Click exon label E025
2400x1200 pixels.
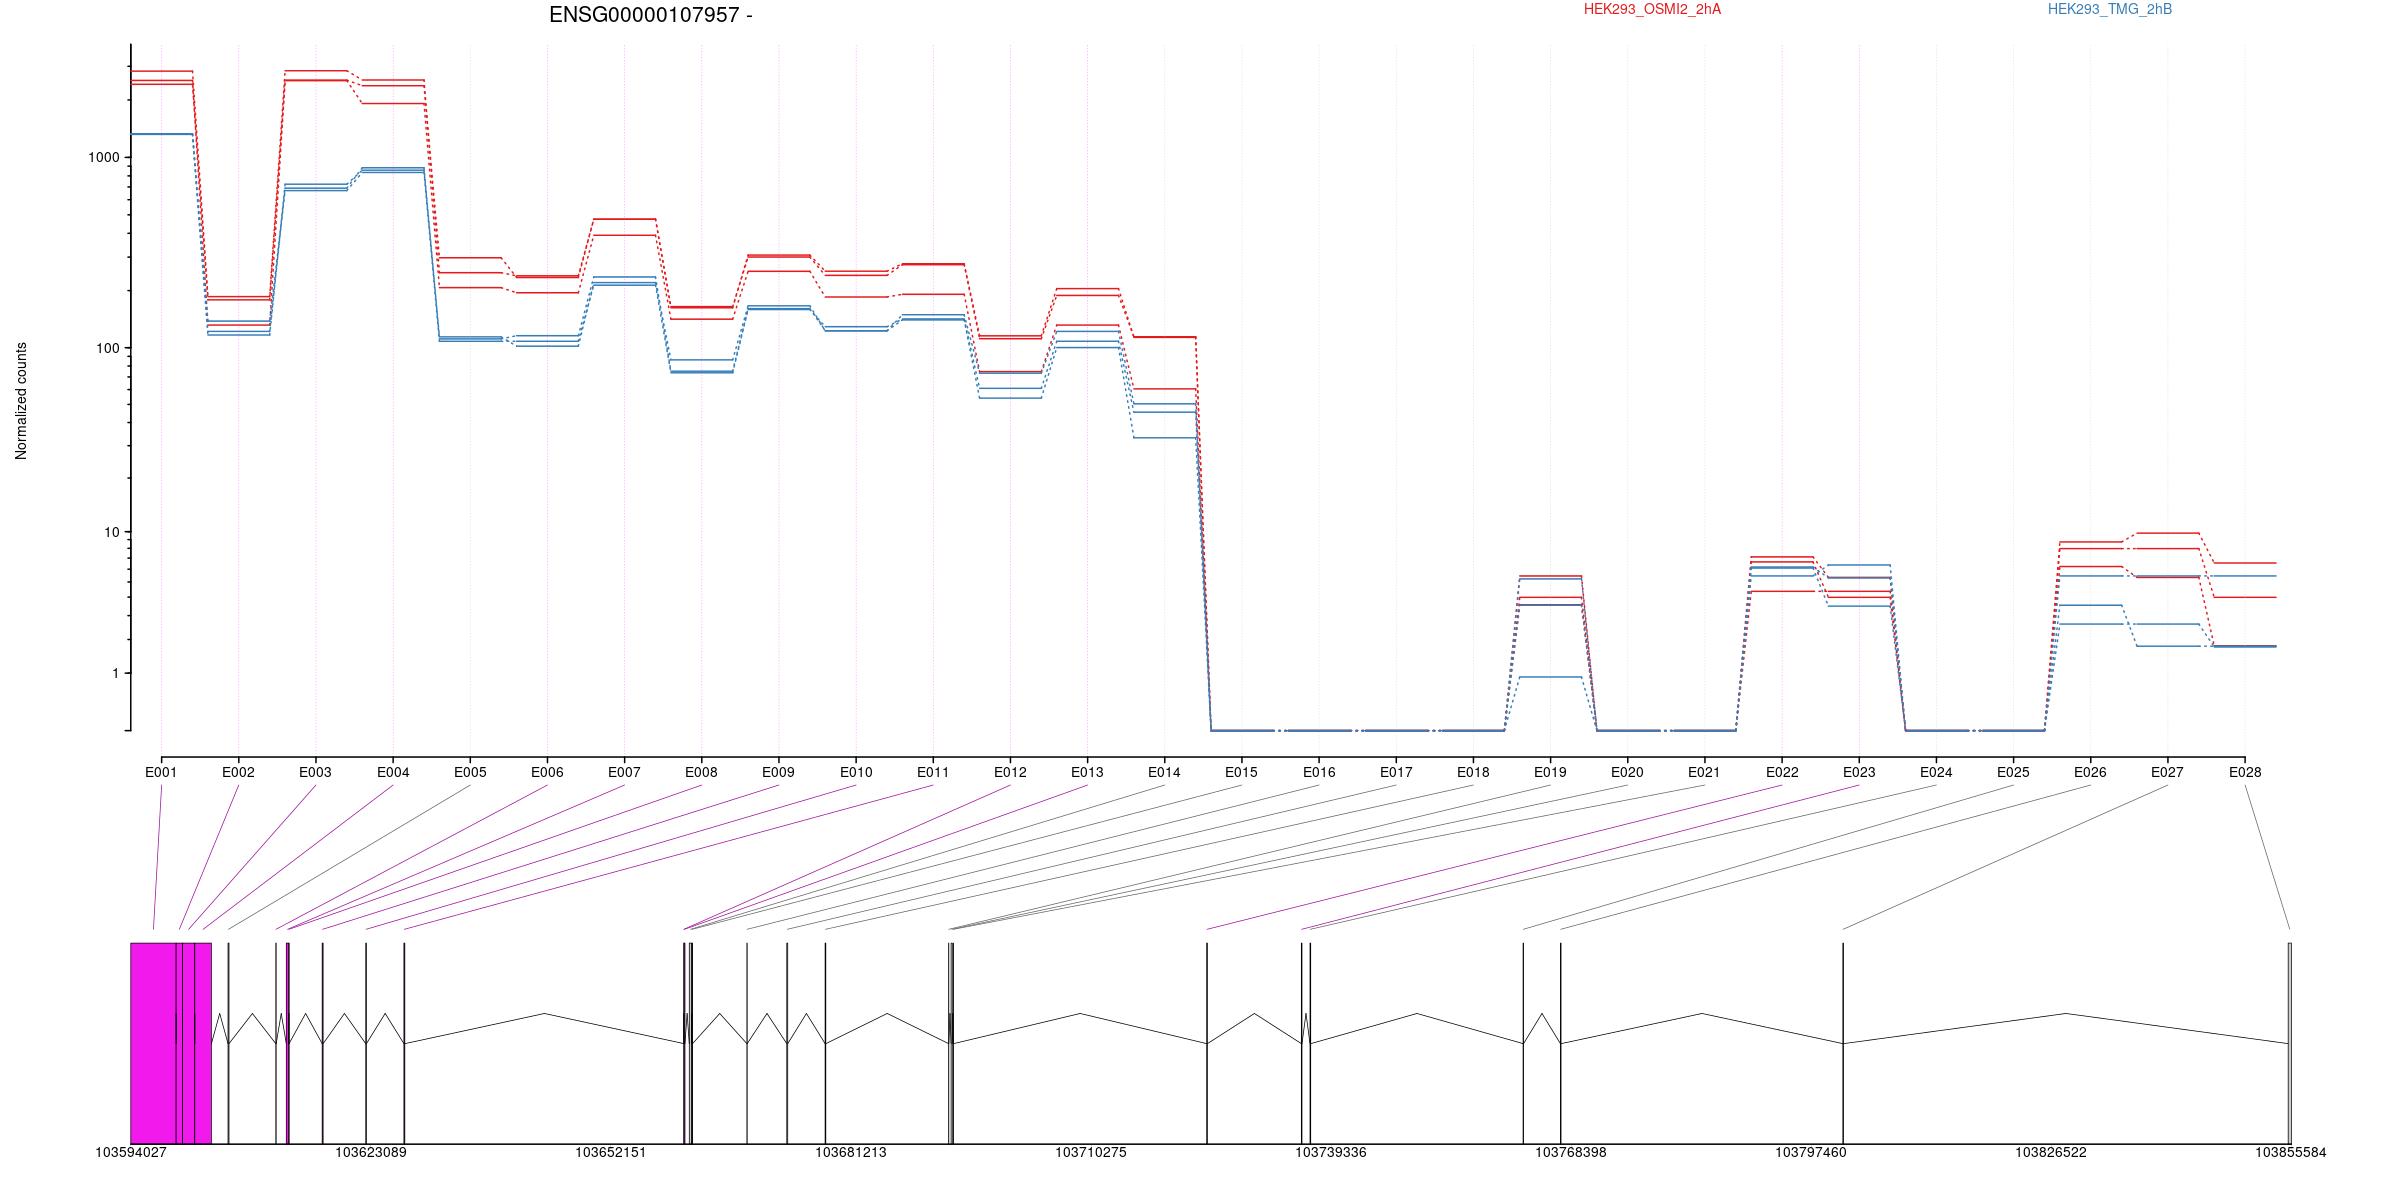tap(2013, 772)
